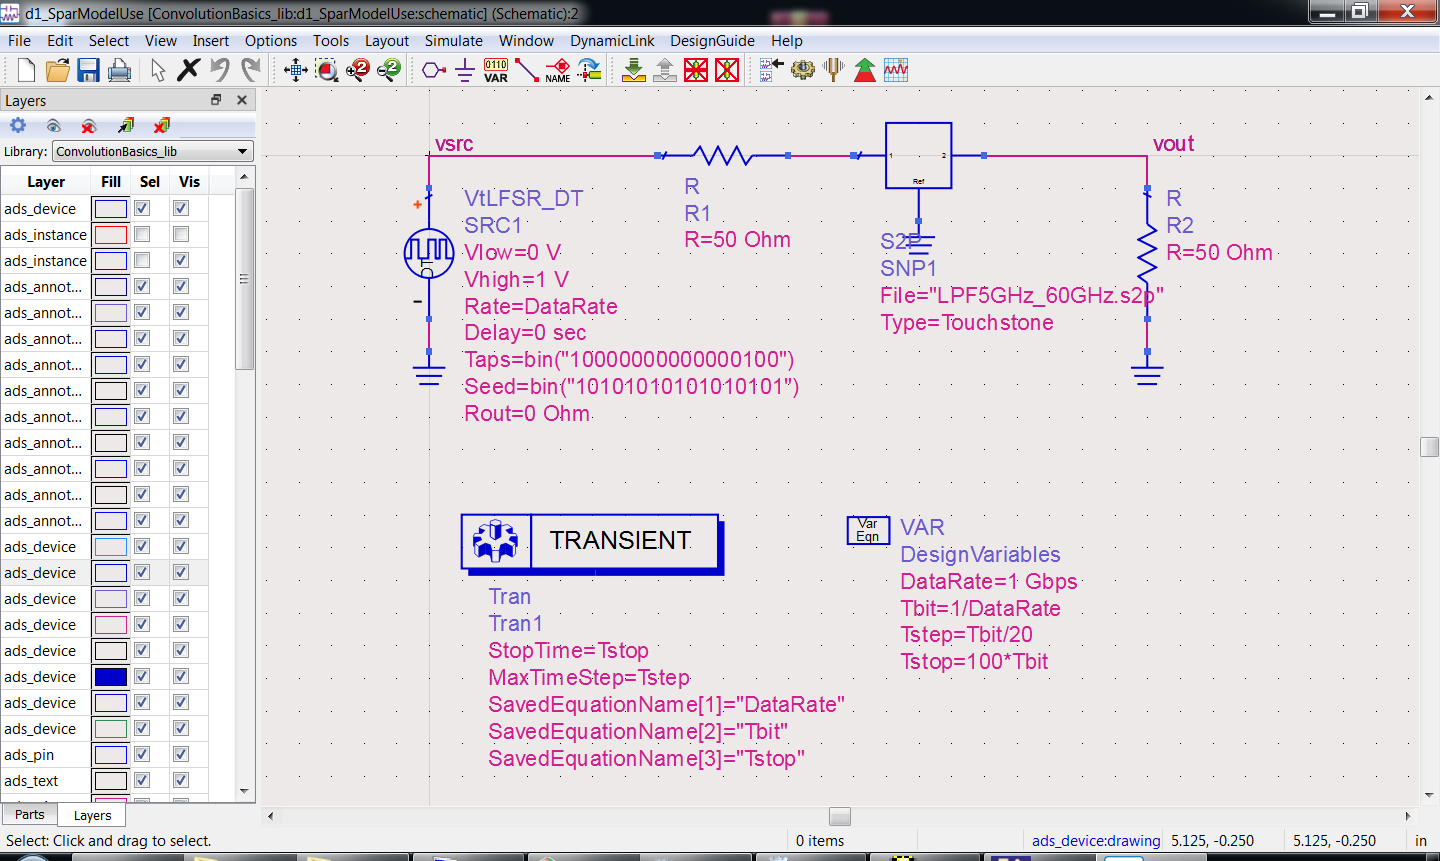Undock the Layers panel

216,100
